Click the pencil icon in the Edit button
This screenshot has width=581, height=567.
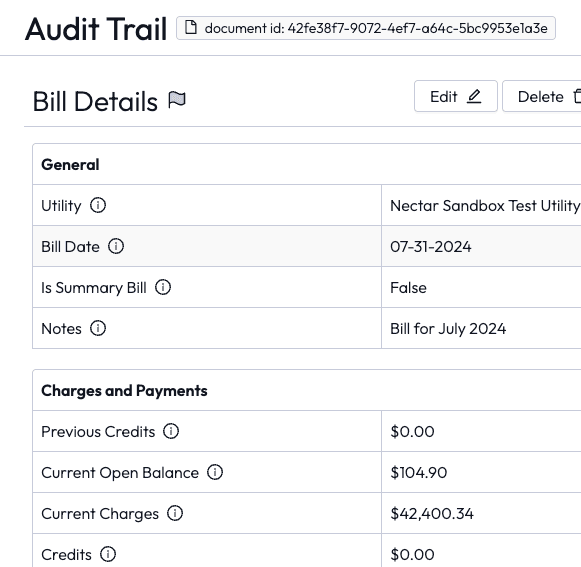474,96
